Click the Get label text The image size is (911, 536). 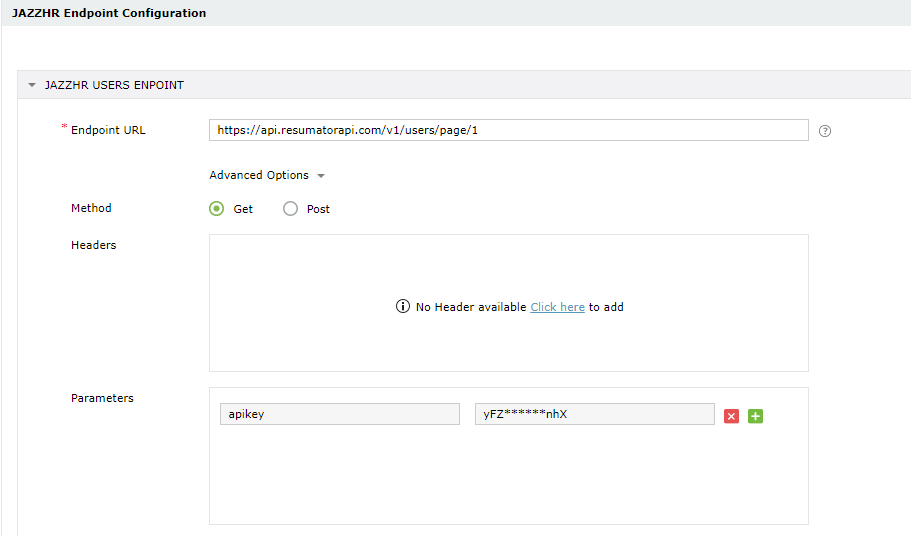click(243, 209)
